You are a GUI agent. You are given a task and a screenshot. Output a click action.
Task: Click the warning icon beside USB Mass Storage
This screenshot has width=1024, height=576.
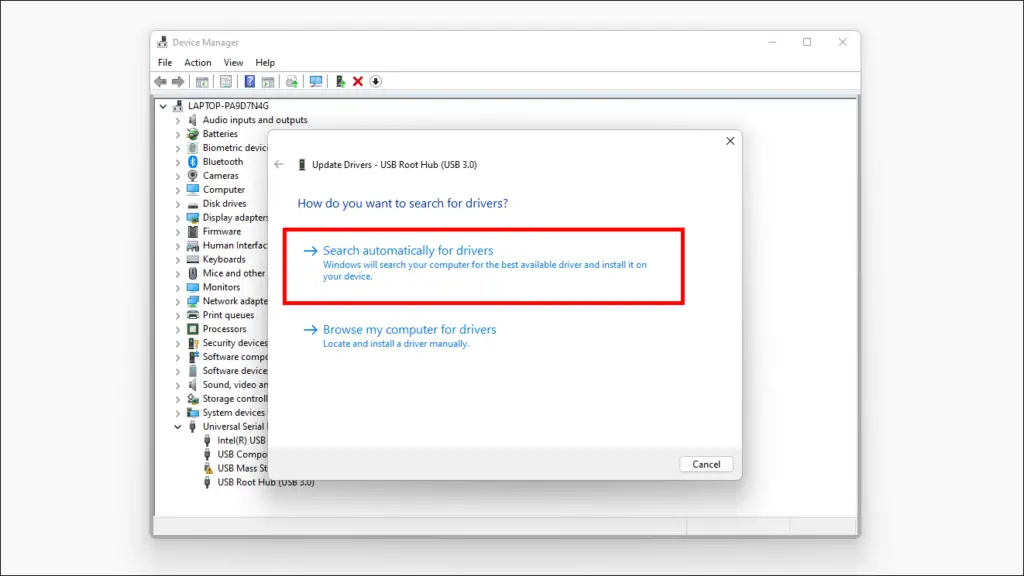pyautogui.click(x=208, y=468)
